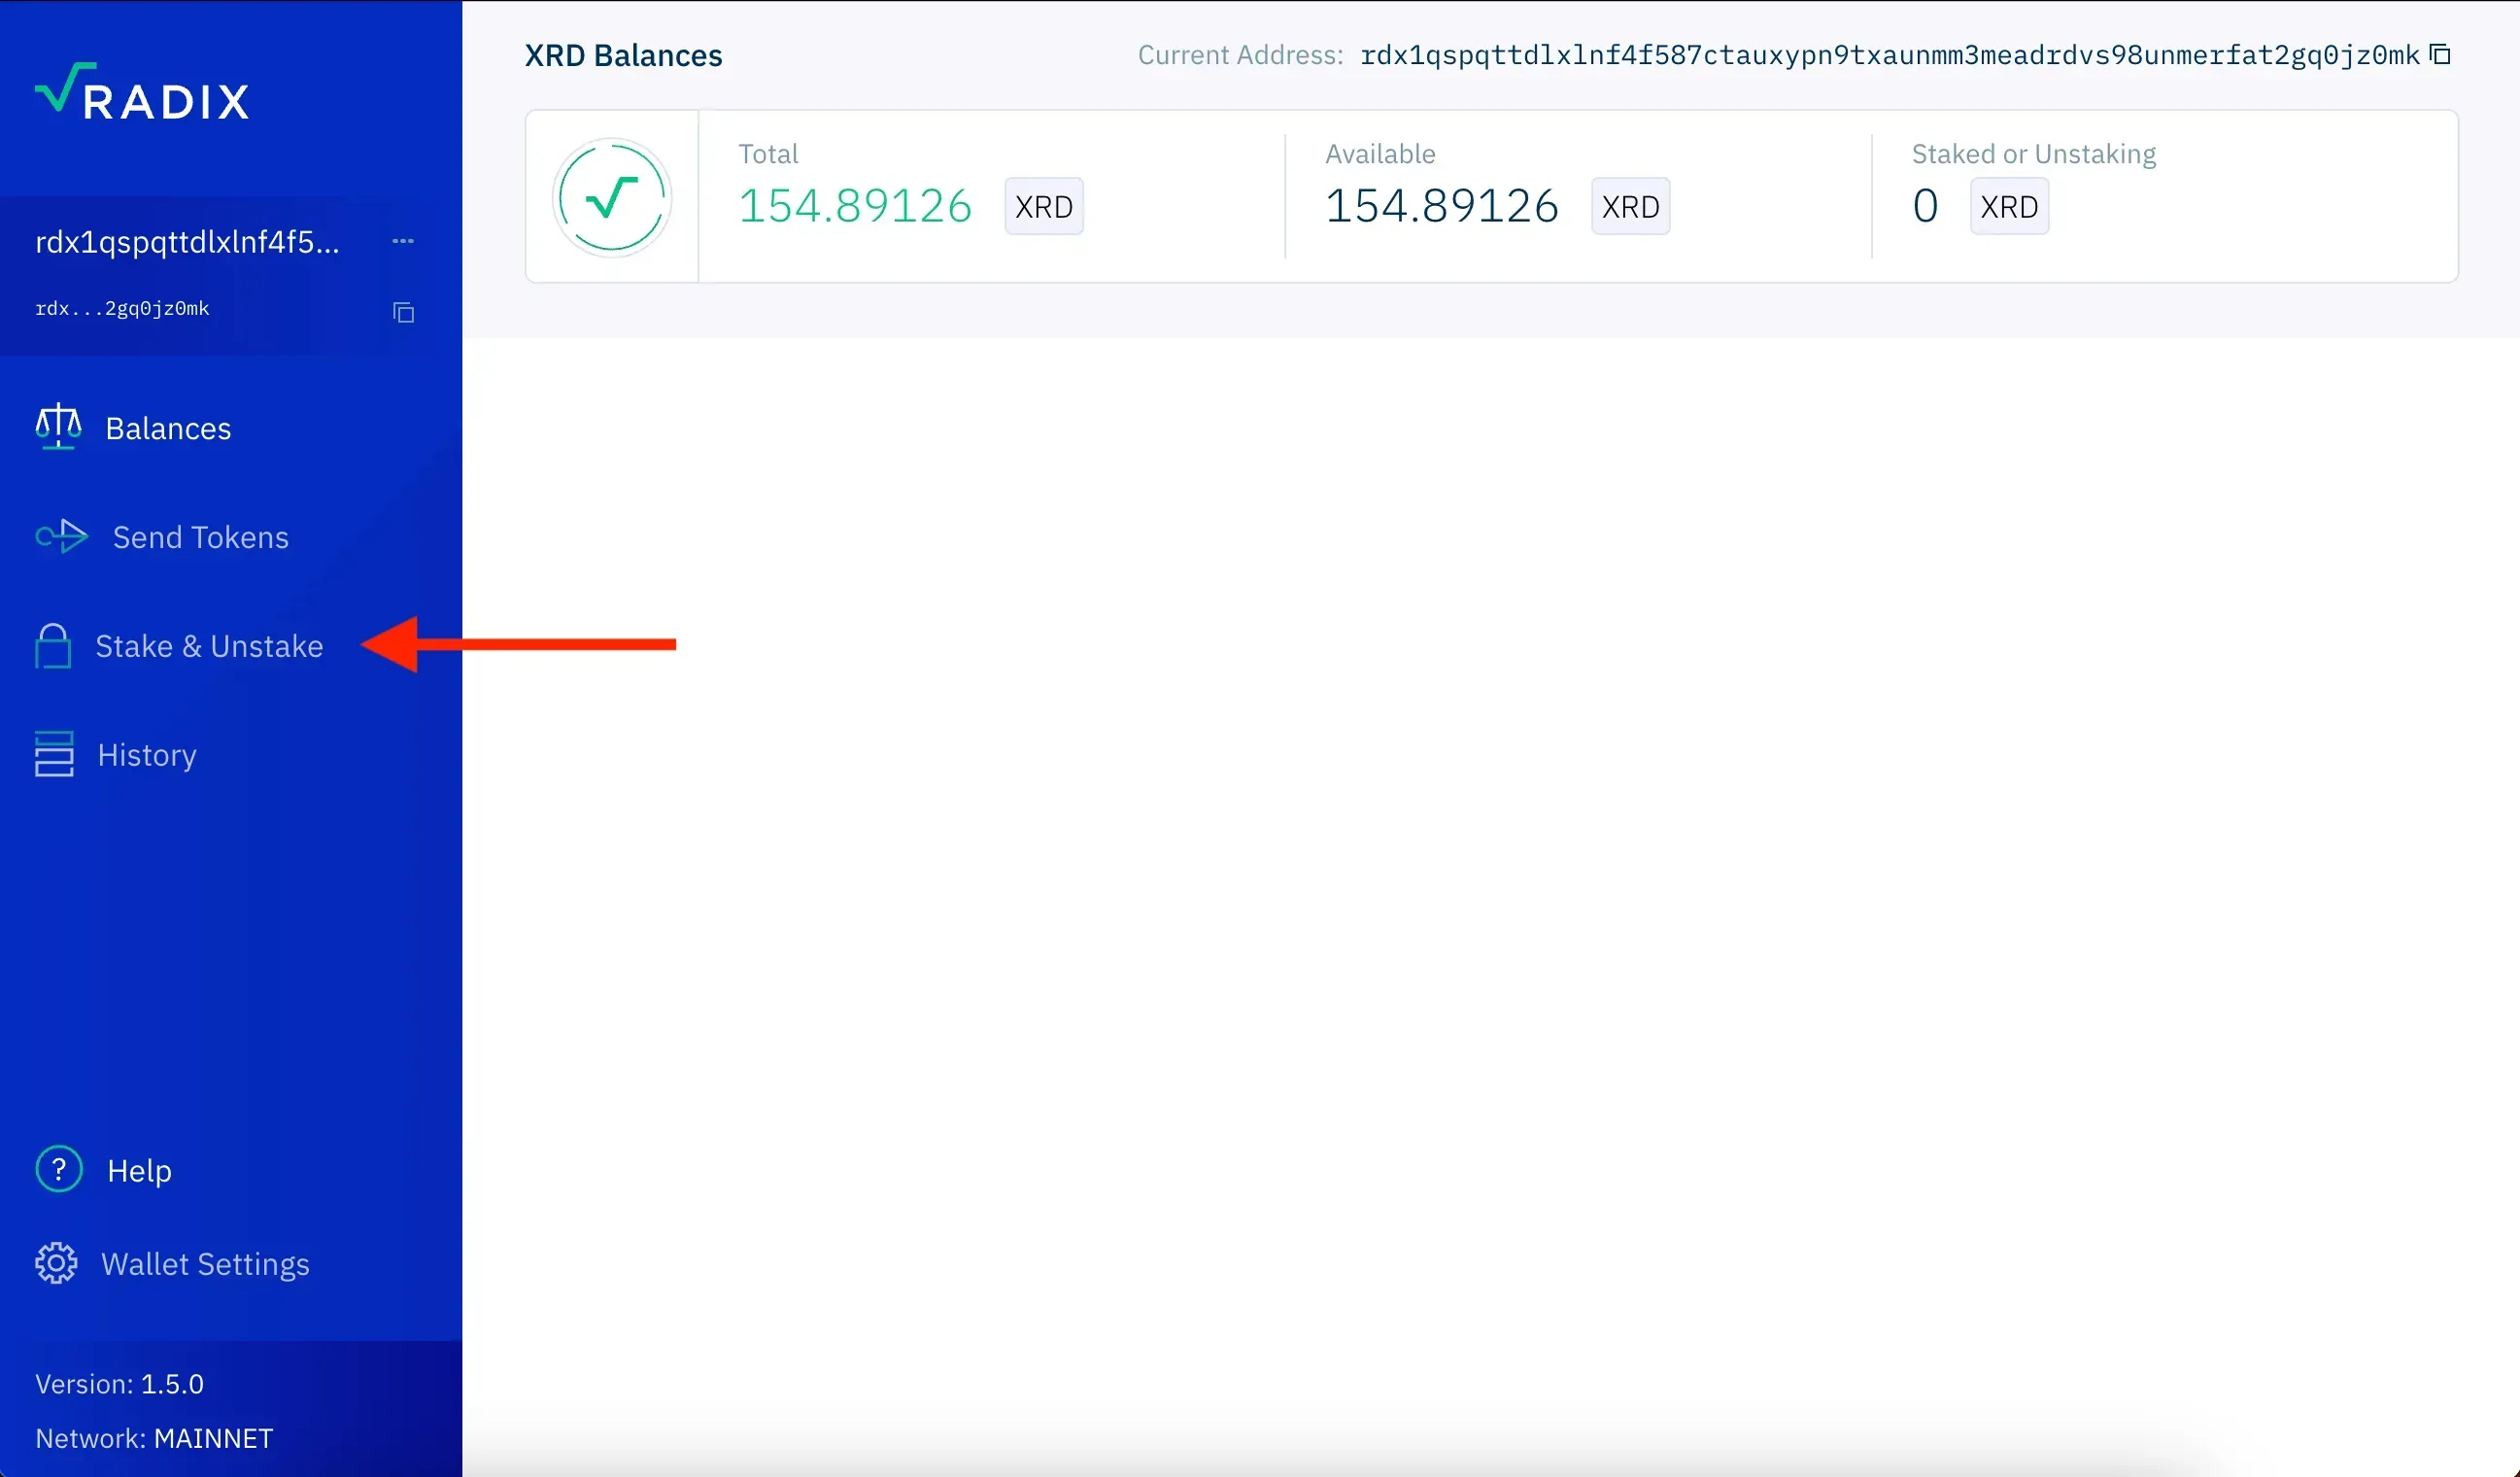Click the History list icon

54,754
